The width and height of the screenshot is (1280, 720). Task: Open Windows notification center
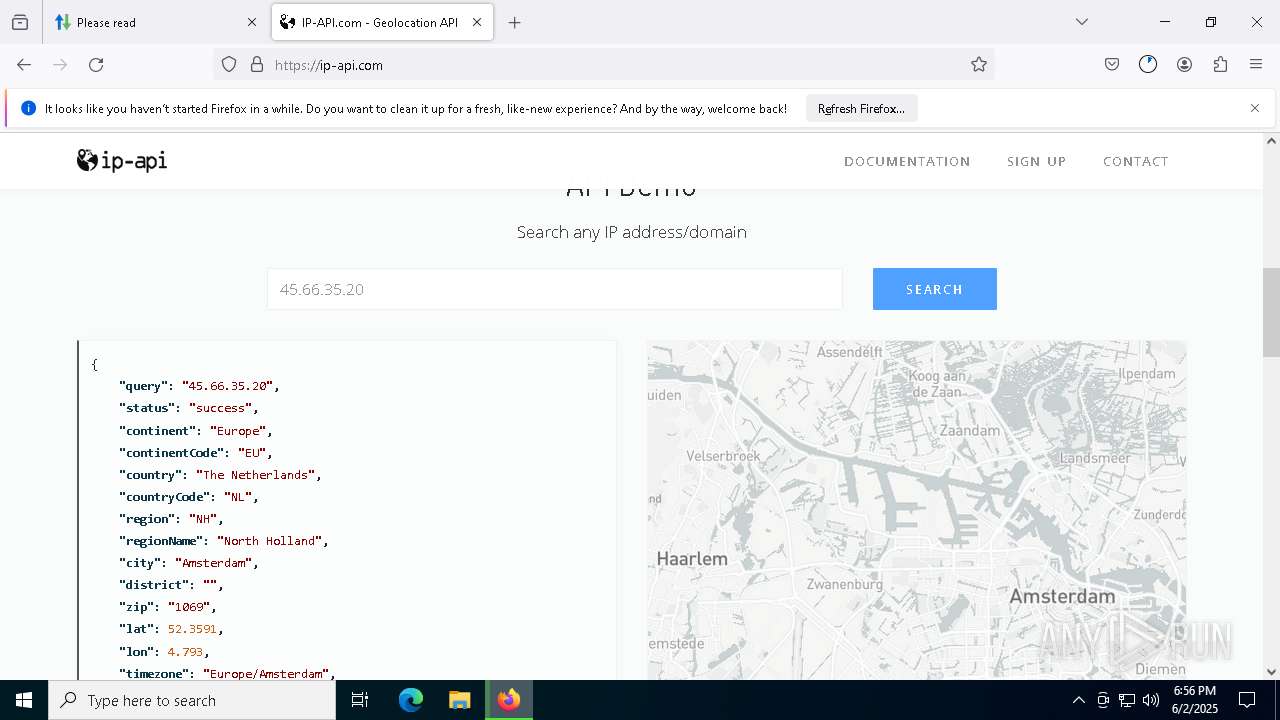point(1247,700)
